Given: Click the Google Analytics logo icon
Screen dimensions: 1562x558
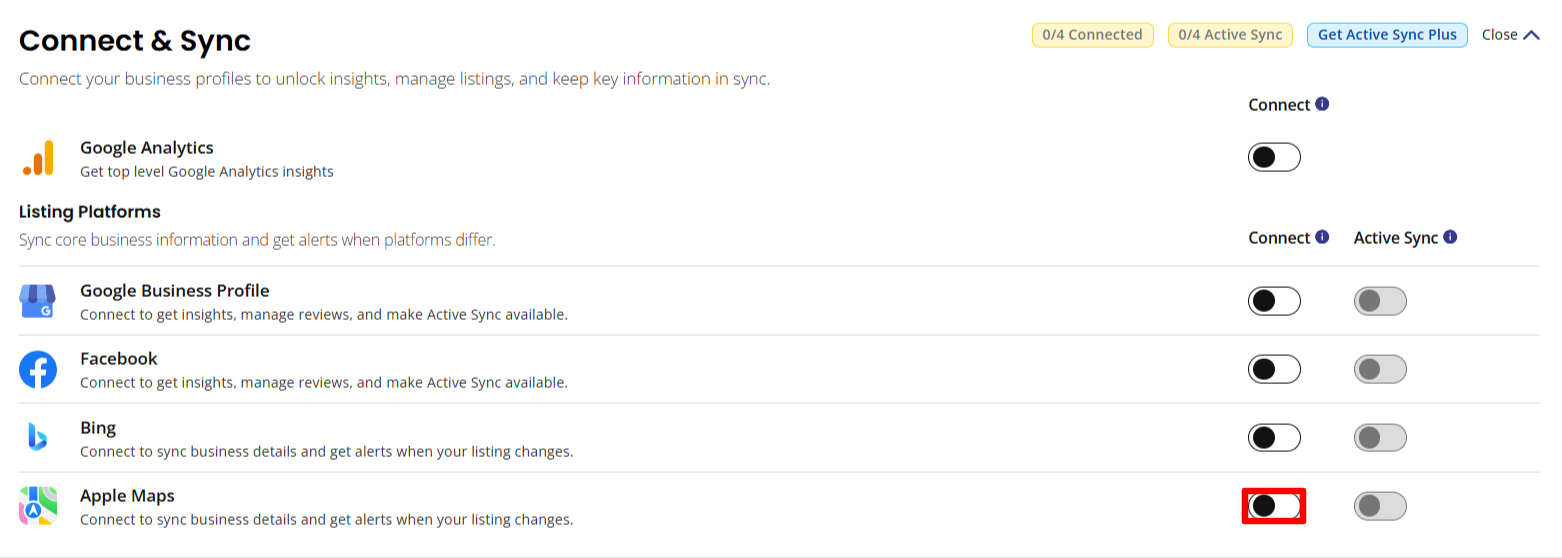Looking at the screenshot, I should (x=38, y=158).
